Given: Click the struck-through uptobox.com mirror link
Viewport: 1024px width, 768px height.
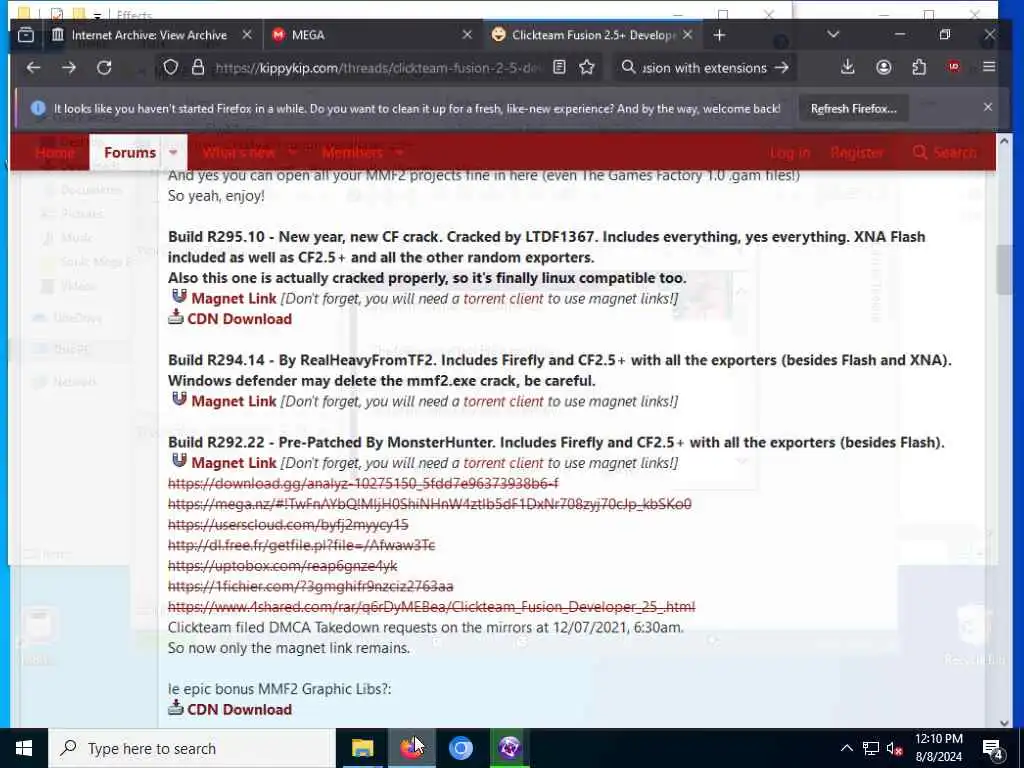Looking at the screenshot, I should (282, 566).
